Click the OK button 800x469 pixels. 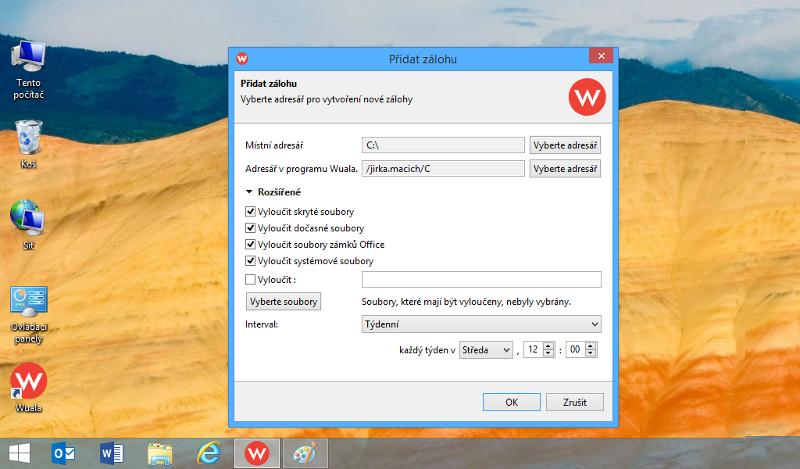tap(511, 402)
